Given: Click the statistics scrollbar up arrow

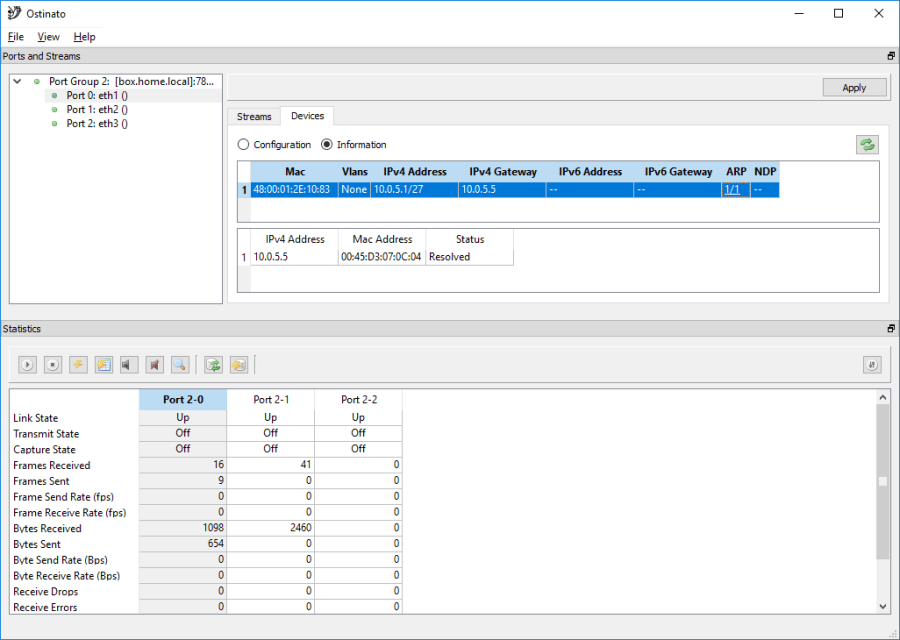Looking at the screenshot, I should (x=883, y=397).
